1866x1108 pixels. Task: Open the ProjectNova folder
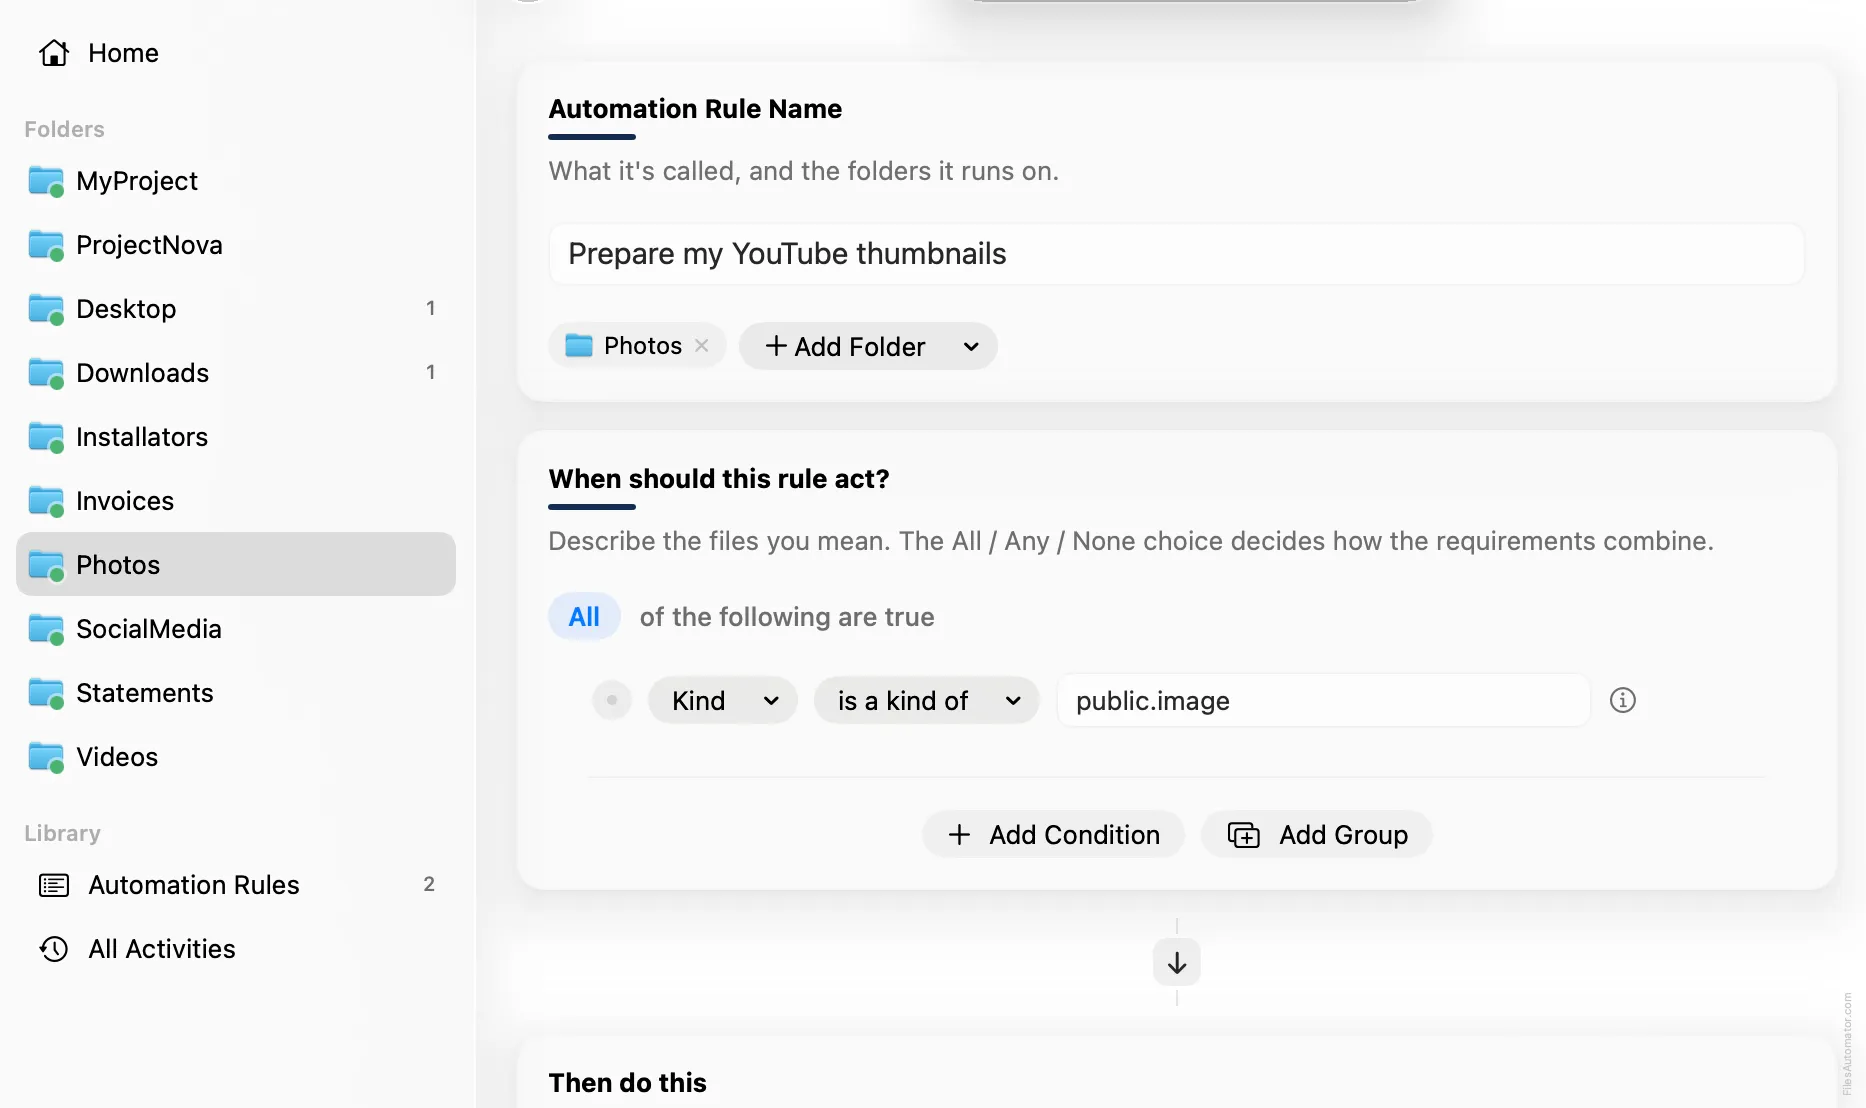[236, 245]
